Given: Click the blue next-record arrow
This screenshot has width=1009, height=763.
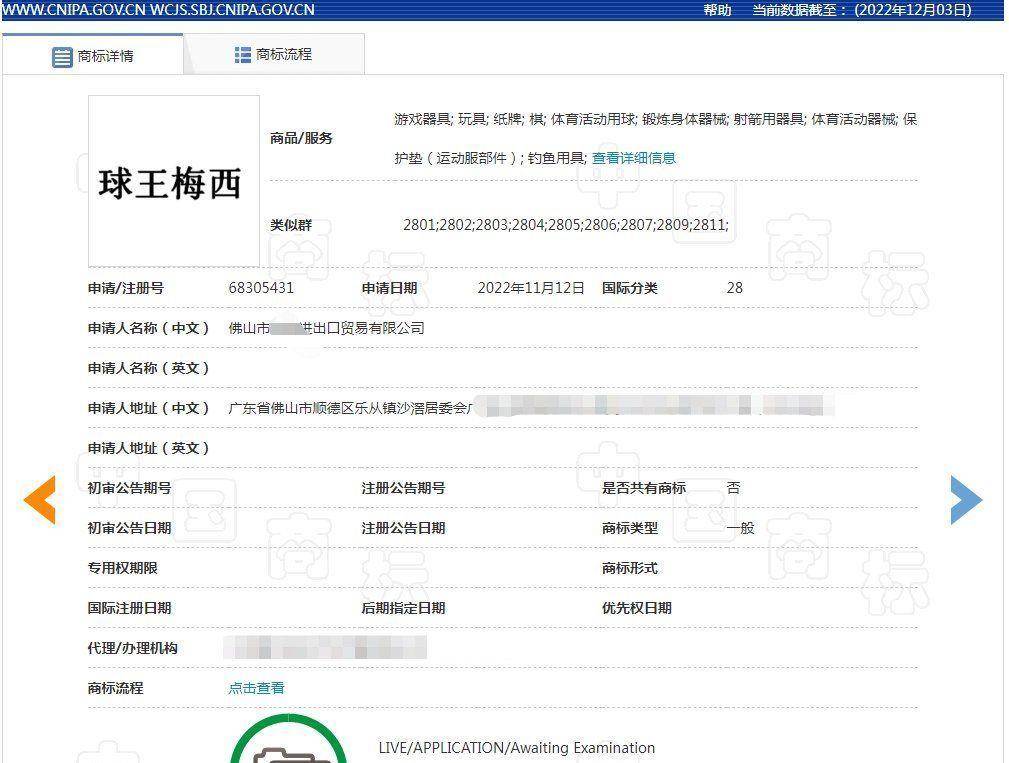Looking at the screenshot, I should pyautogui.click(x=966, y=500).
